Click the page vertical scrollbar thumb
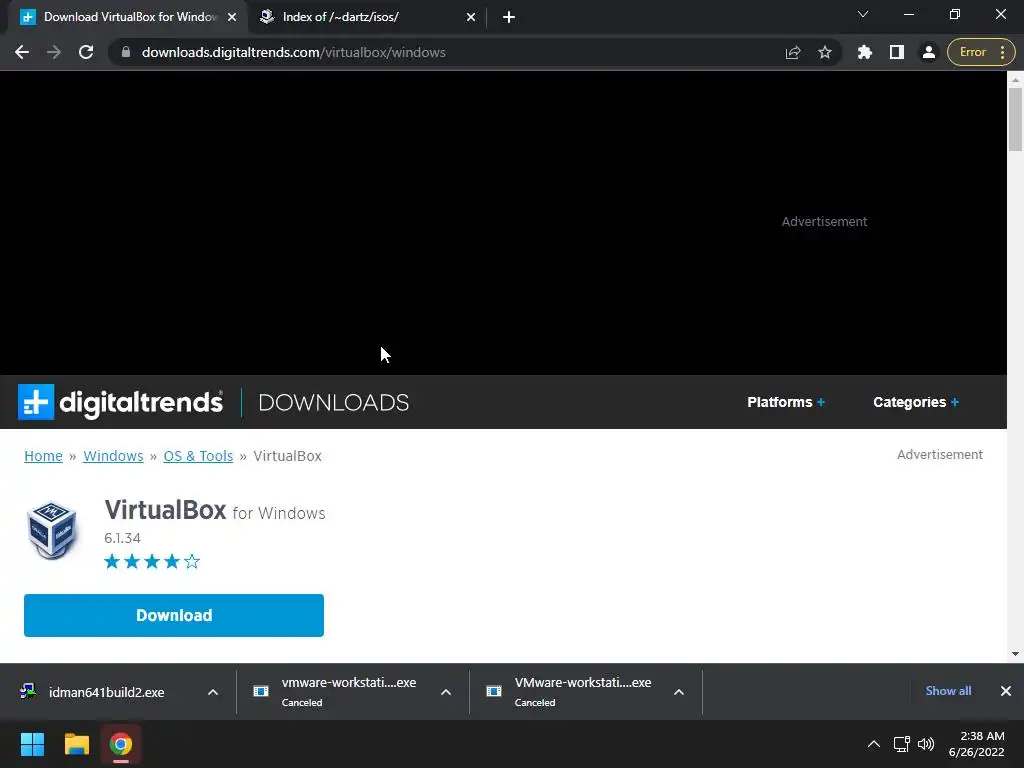Image resolution: width=1024 pixels, height=768 pixels. [x=1015, y=119]
